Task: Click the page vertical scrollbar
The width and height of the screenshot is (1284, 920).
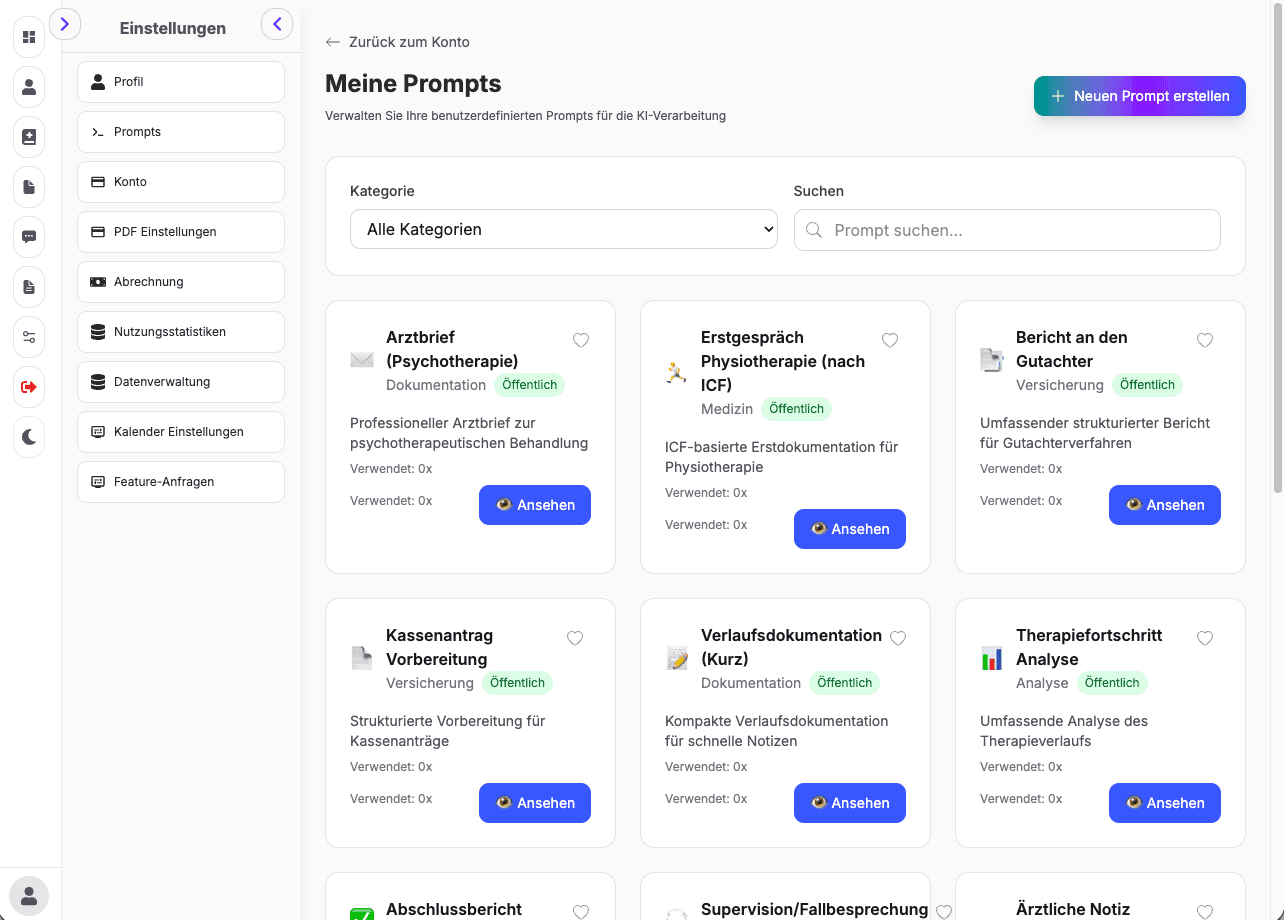Action: [x=1277, y=250]
